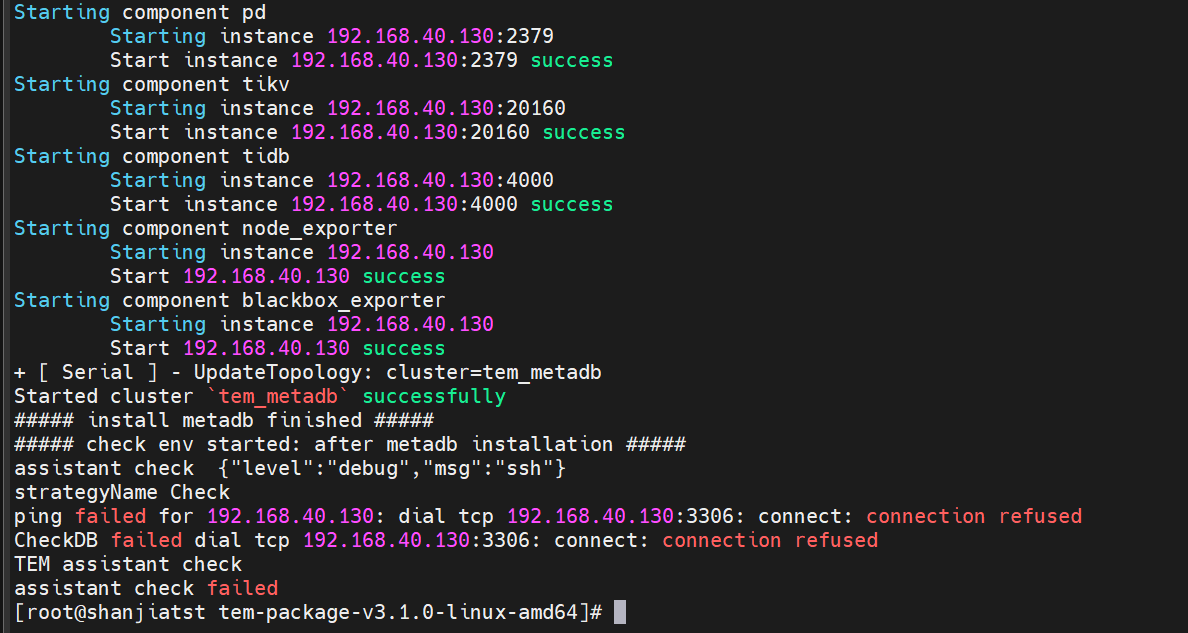Click the `tem_metadb` cluster name in backticks
This screenshot has width=1188, height=633.
tap(284, 396)
